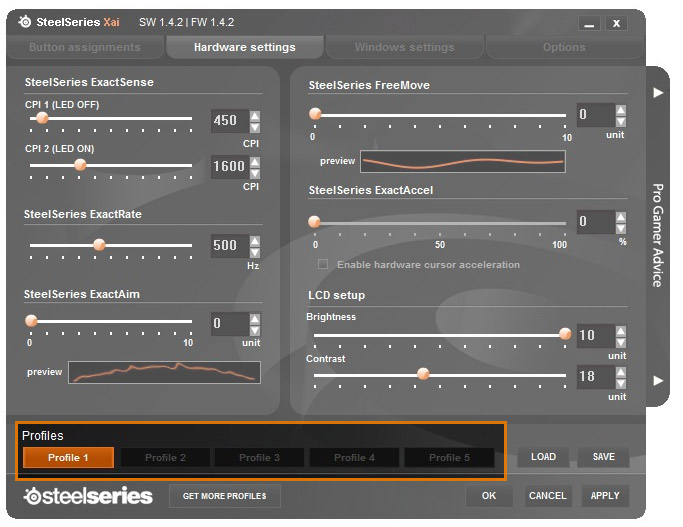Viewport: 683px width, 527px height.
Task: Enable hardware cursor acceleration checkbox
Action: coord(323,264)
